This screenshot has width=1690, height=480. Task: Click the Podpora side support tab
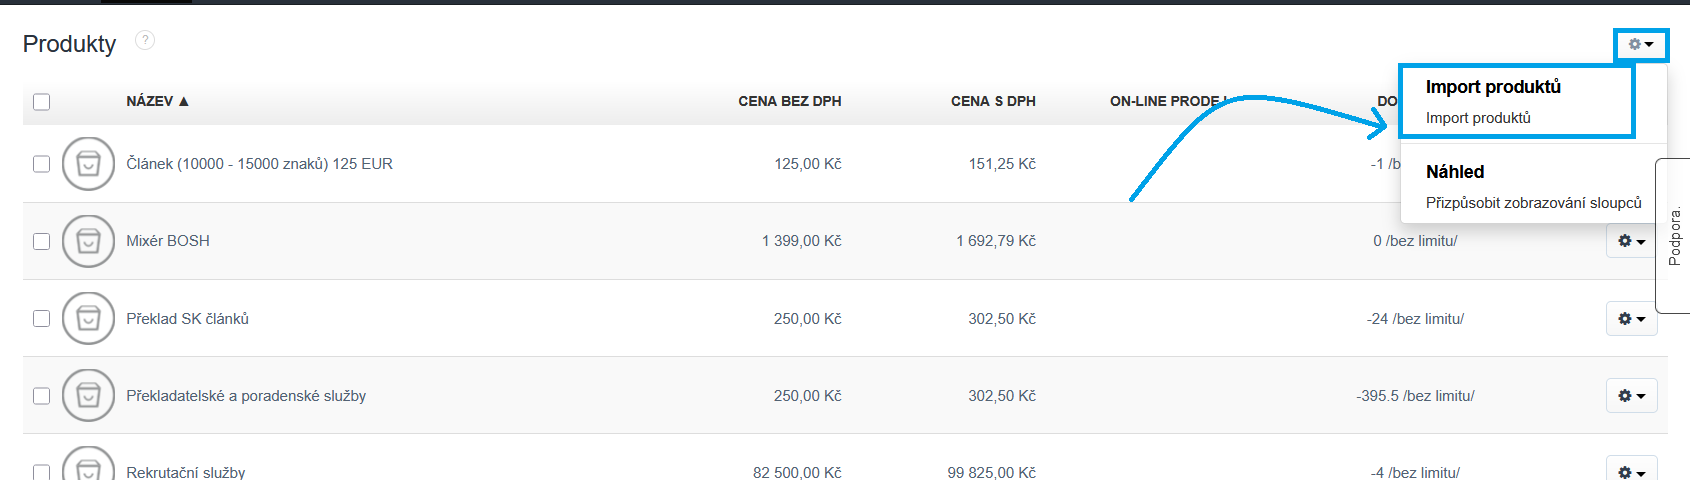tap(1674, 236)
